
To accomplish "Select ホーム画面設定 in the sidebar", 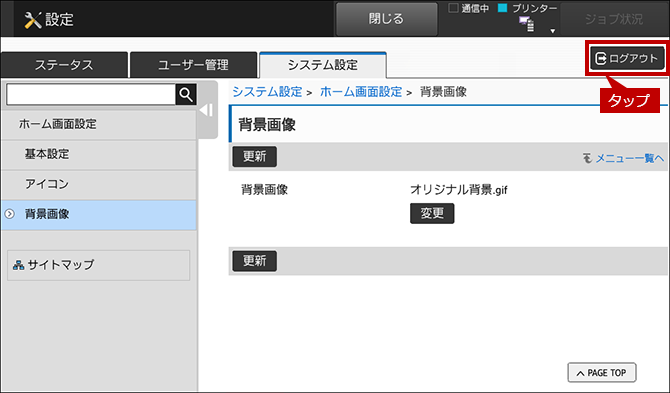I will (x=98, y=124).
